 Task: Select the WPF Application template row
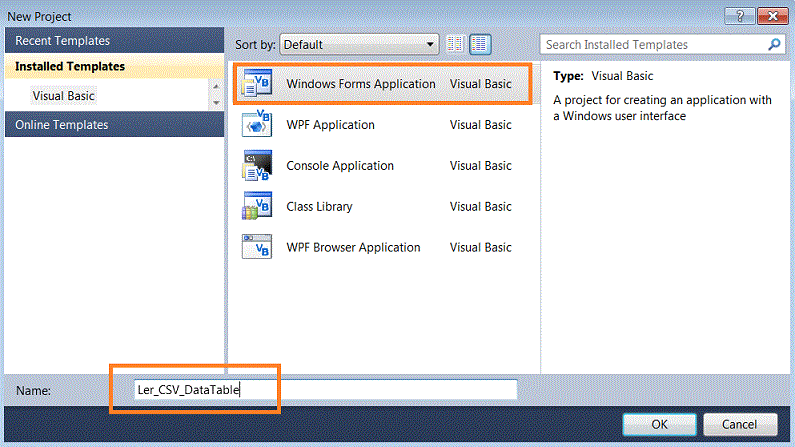click(383, 125)
